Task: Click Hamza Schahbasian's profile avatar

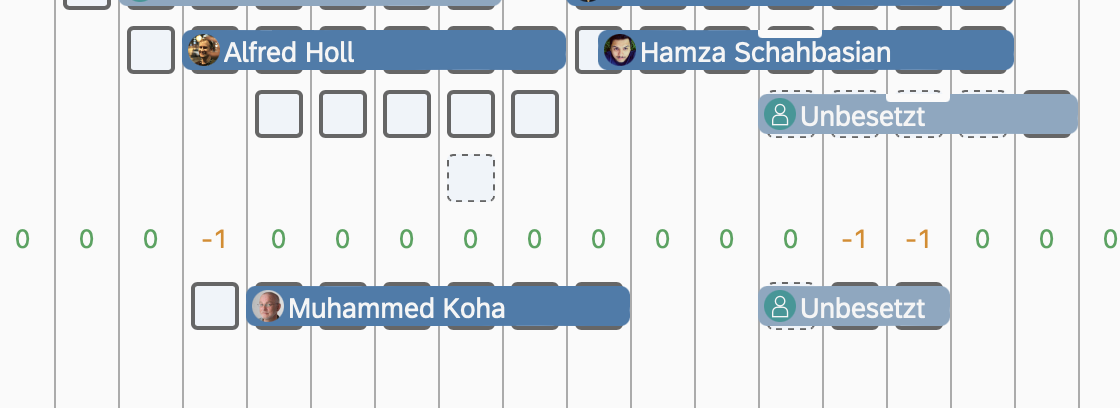Action: [x=620, y=51]
